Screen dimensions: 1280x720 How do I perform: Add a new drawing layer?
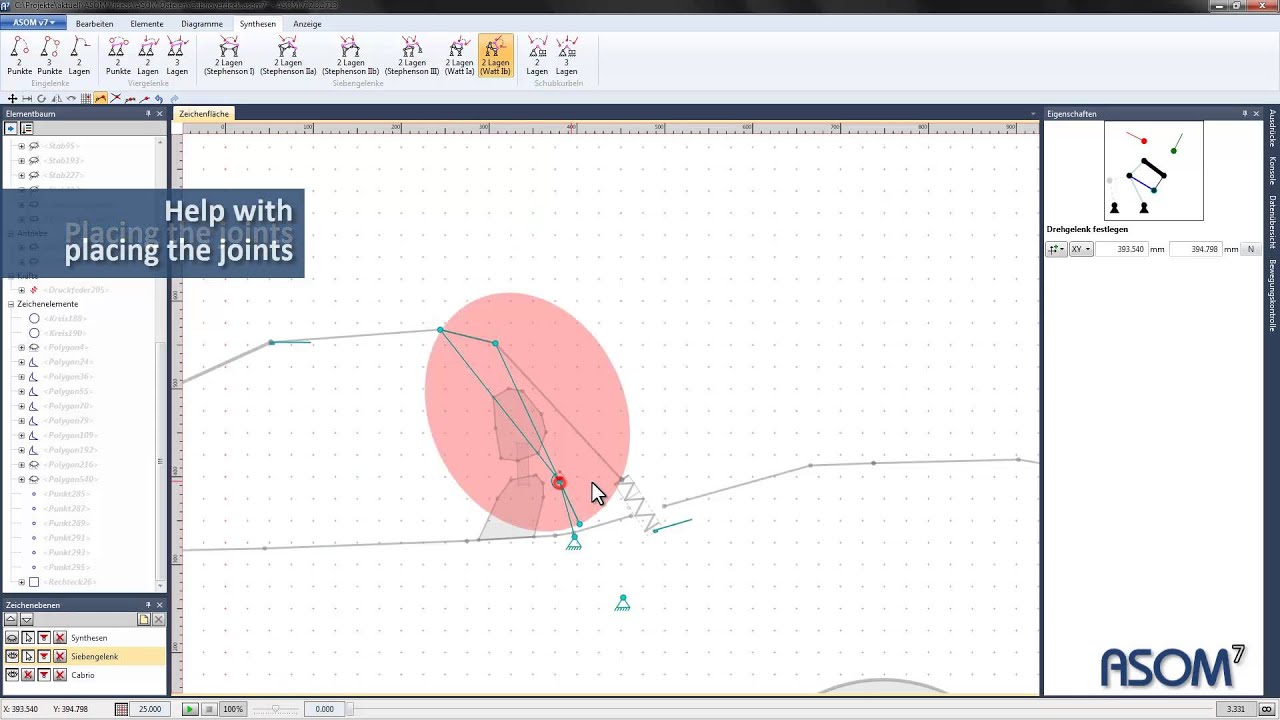click(144, 620)
